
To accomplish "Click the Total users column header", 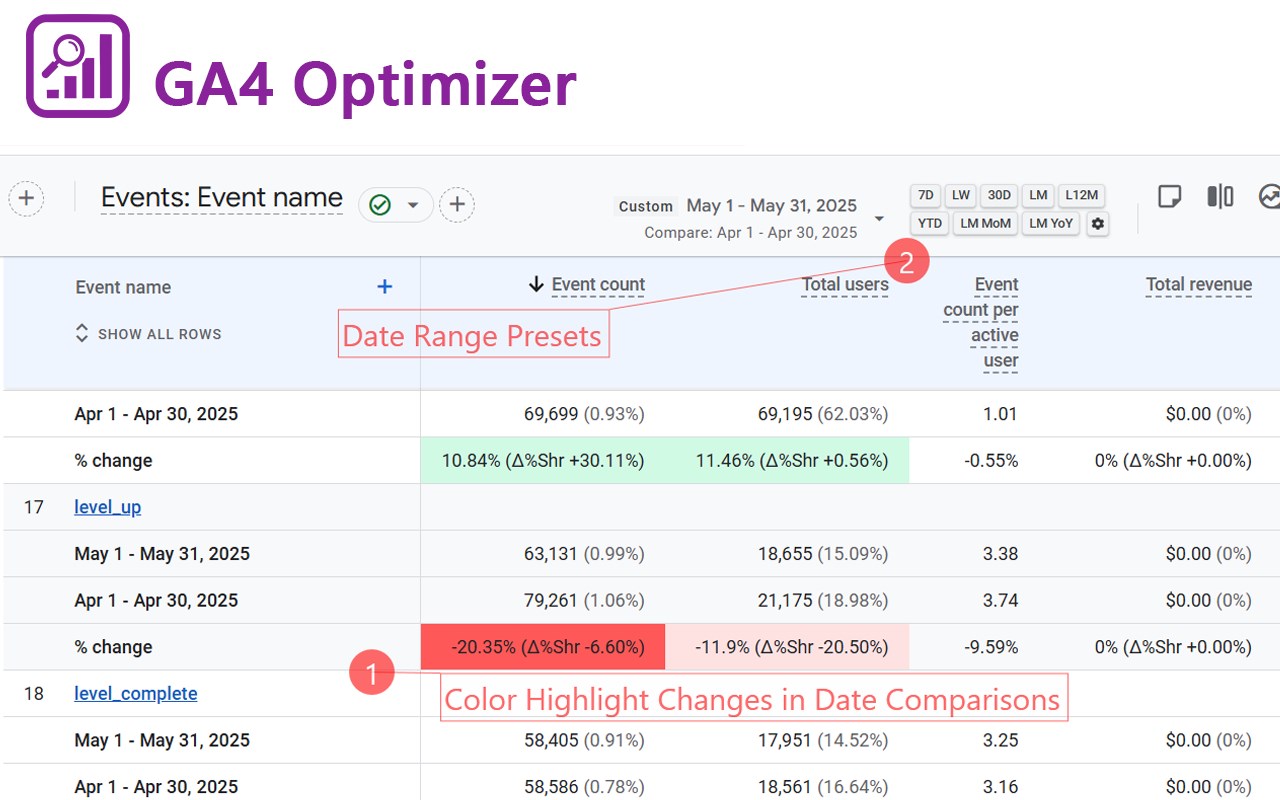I will pos(845,285).
